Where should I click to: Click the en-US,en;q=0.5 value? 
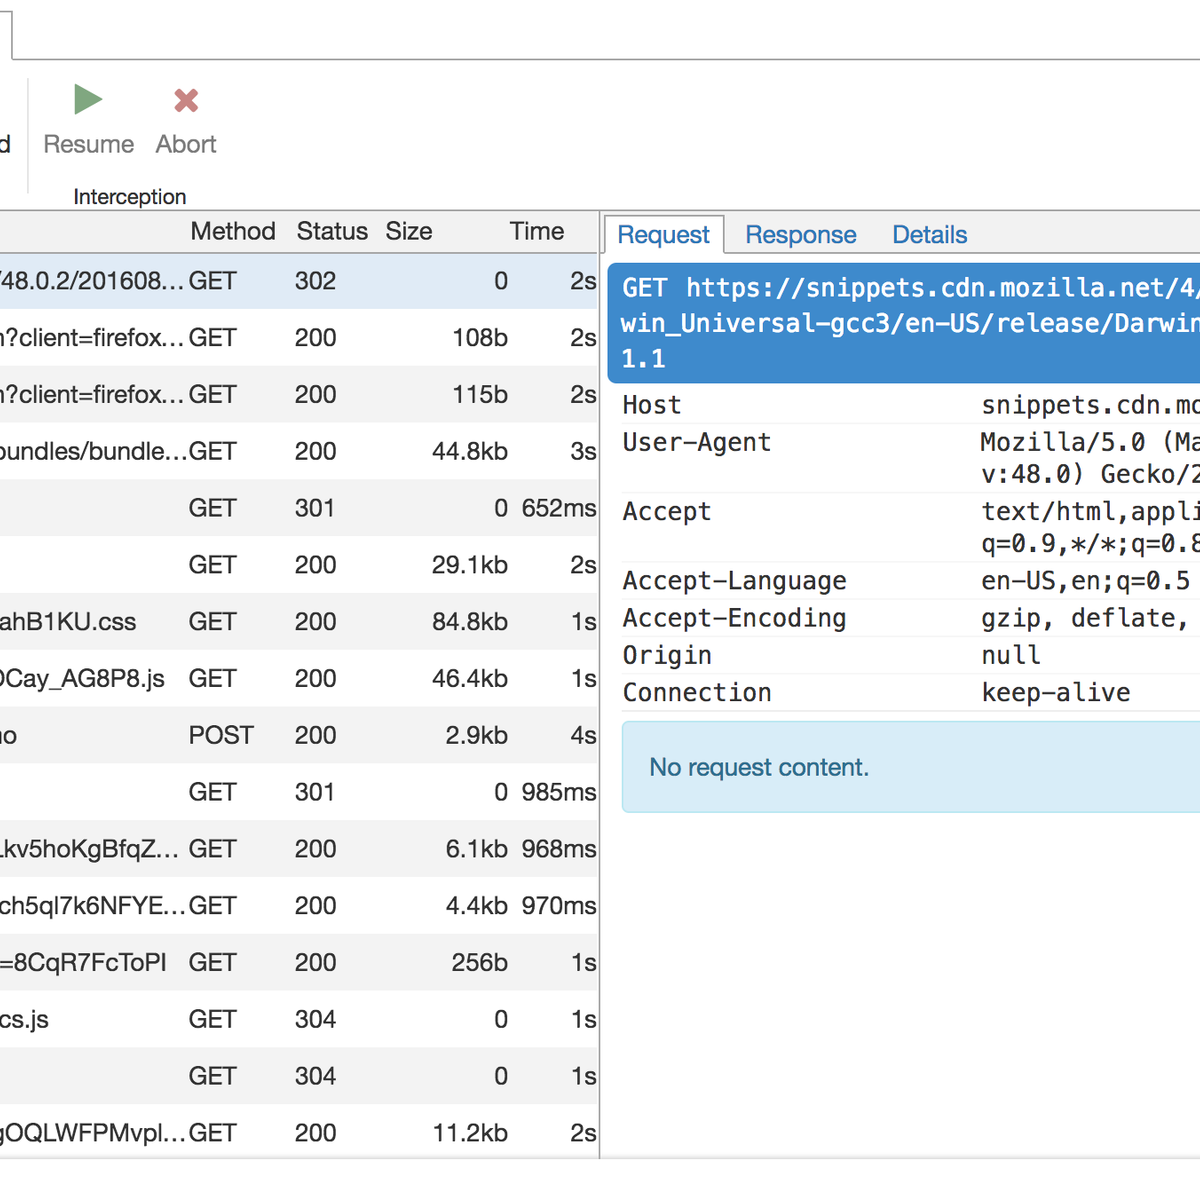(1086, 581)
